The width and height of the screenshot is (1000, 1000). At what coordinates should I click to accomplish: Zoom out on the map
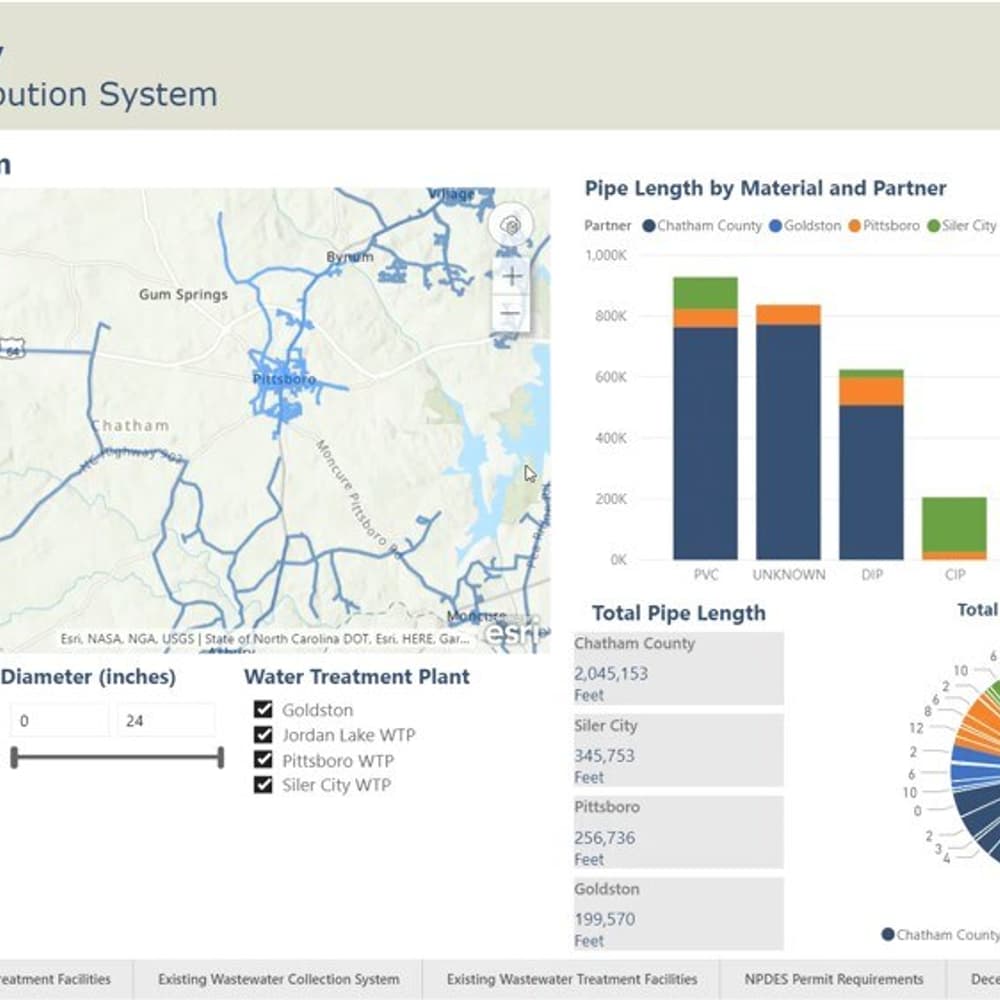[x=511, y=312]
